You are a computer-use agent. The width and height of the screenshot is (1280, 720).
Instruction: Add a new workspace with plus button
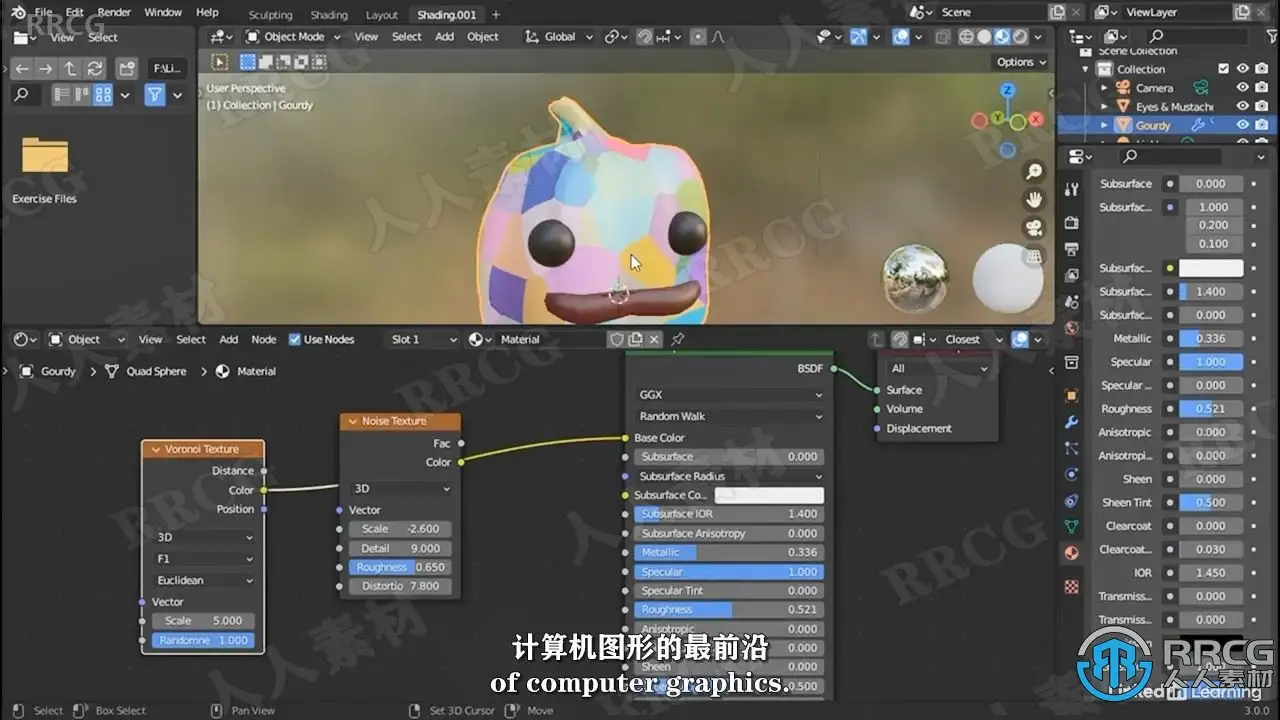(x=495, y=15)
